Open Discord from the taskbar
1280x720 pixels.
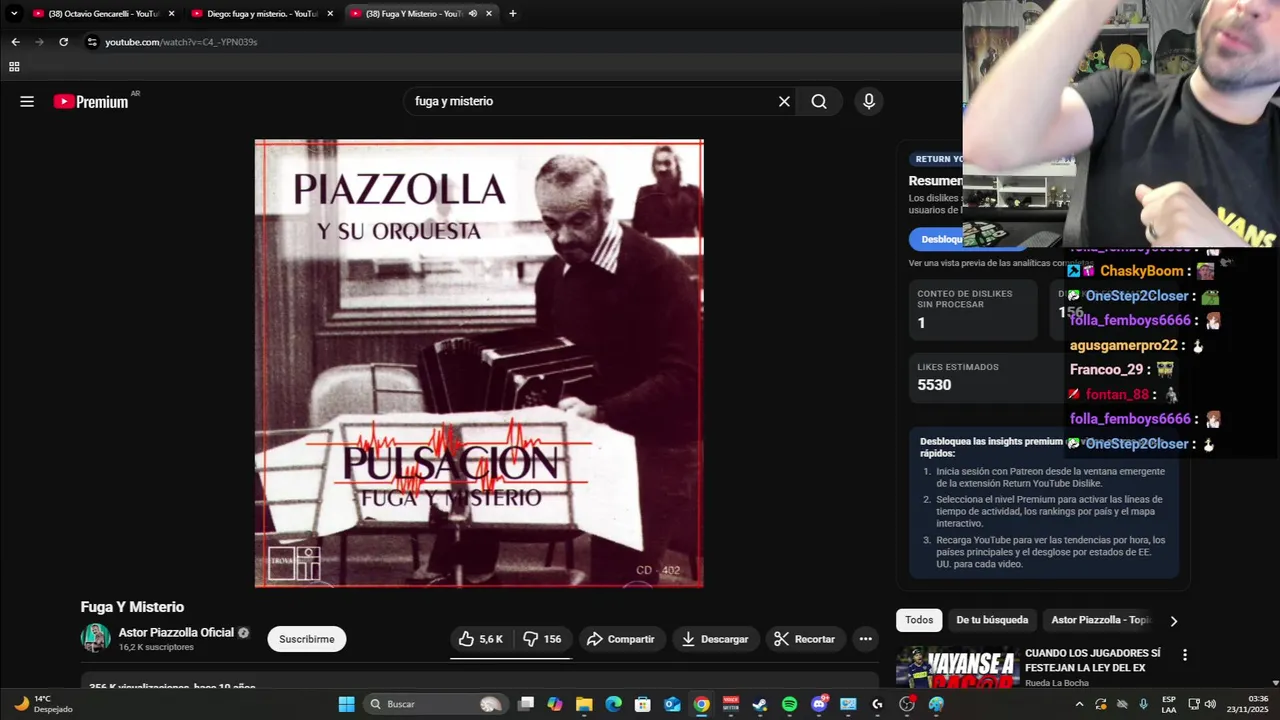tap(819, 704)
